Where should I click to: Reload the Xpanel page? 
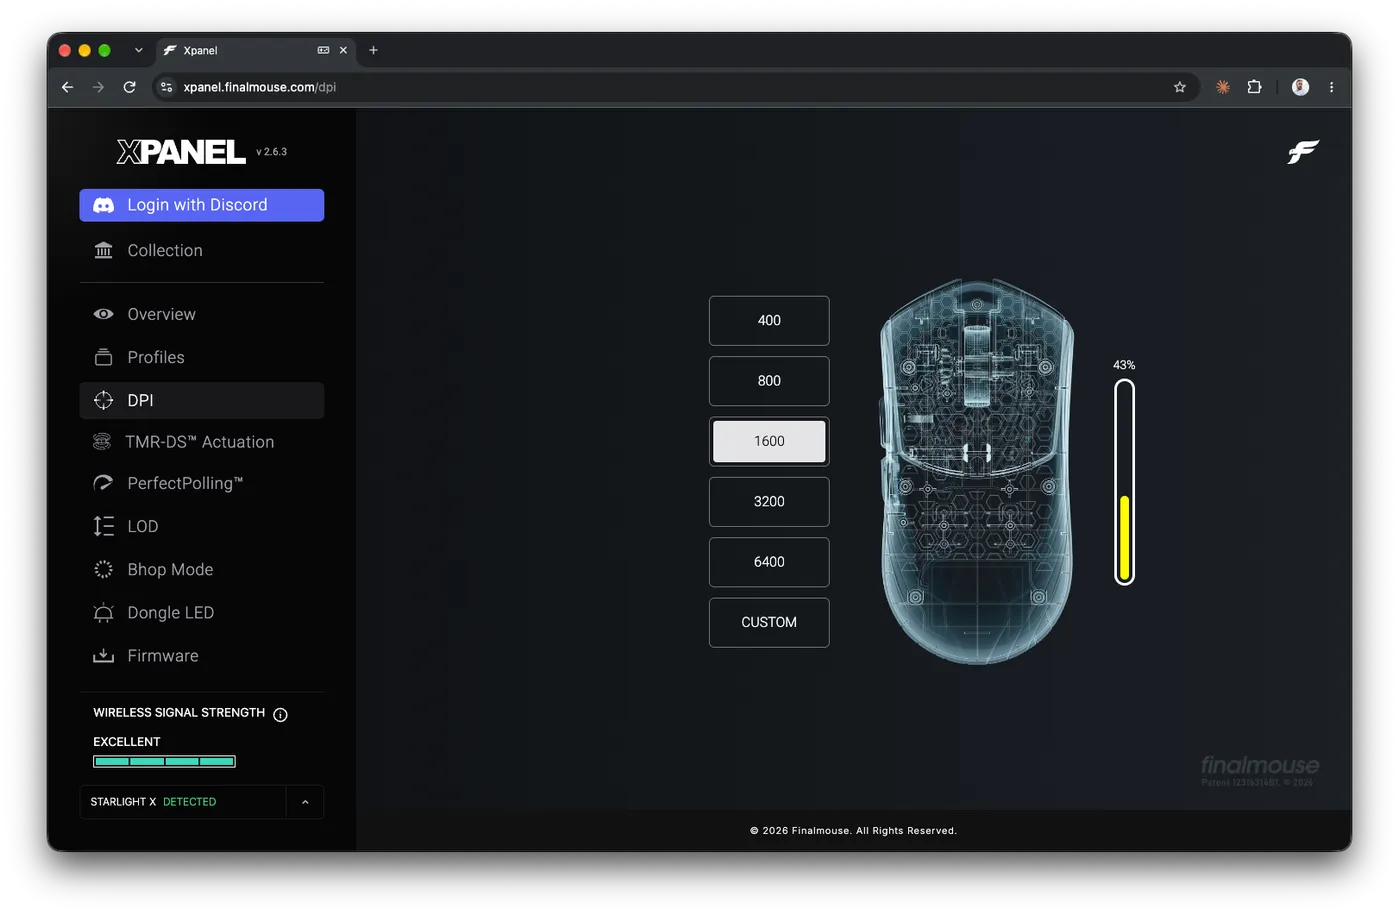pos(129,87)
